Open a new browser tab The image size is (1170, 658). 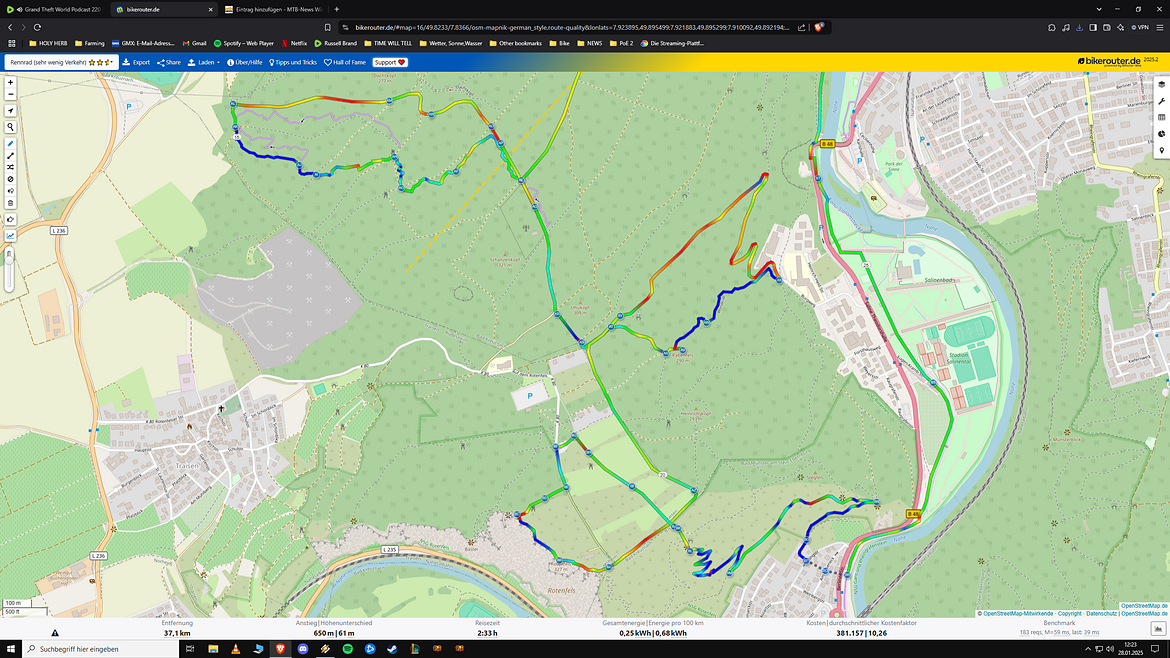337,10
